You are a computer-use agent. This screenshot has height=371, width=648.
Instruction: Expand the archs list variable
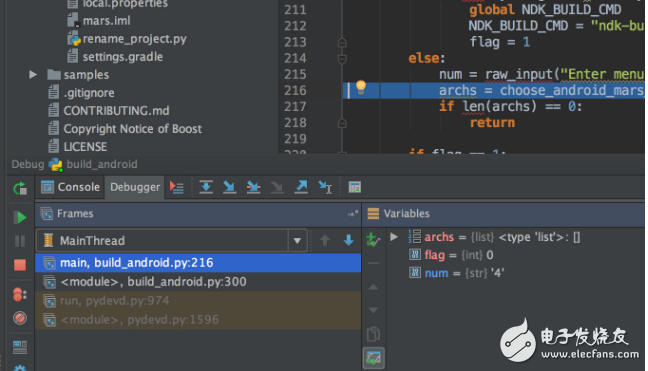[x=394, y=237]
